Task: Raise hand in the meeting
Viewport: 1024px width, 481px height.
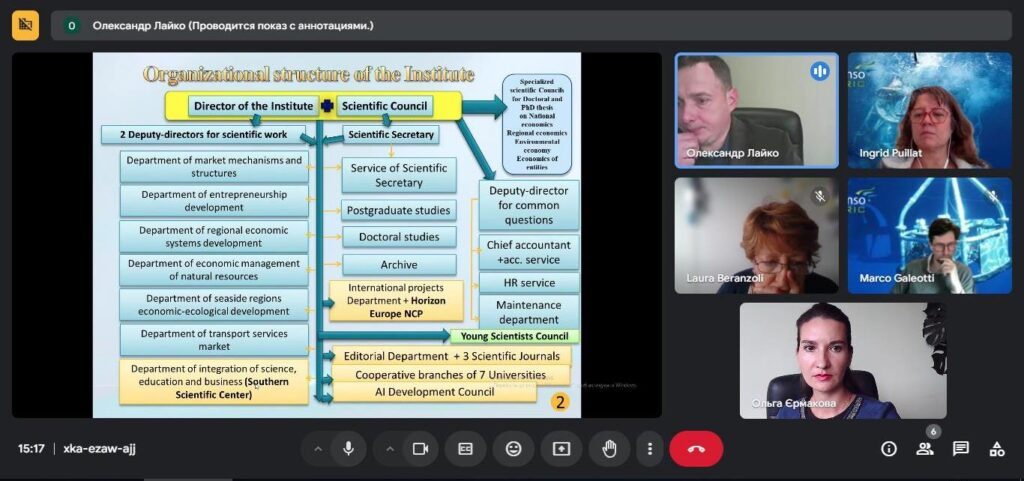Action: point(609,449)
